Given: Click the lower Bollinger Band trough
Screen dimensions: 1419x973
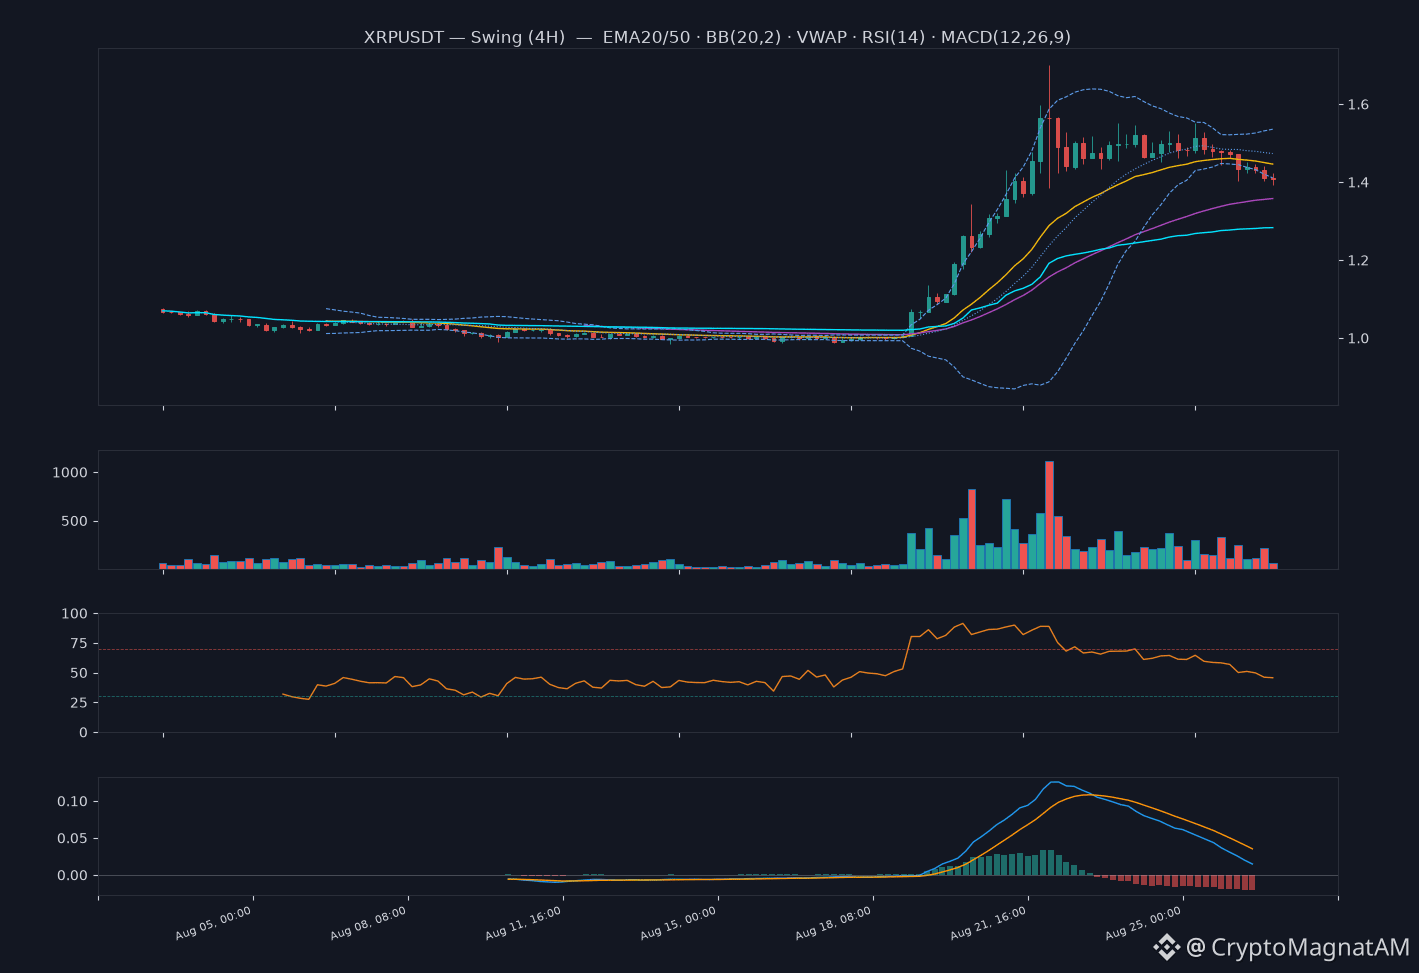Looking at the screenshot, I should click(1011, 388).
